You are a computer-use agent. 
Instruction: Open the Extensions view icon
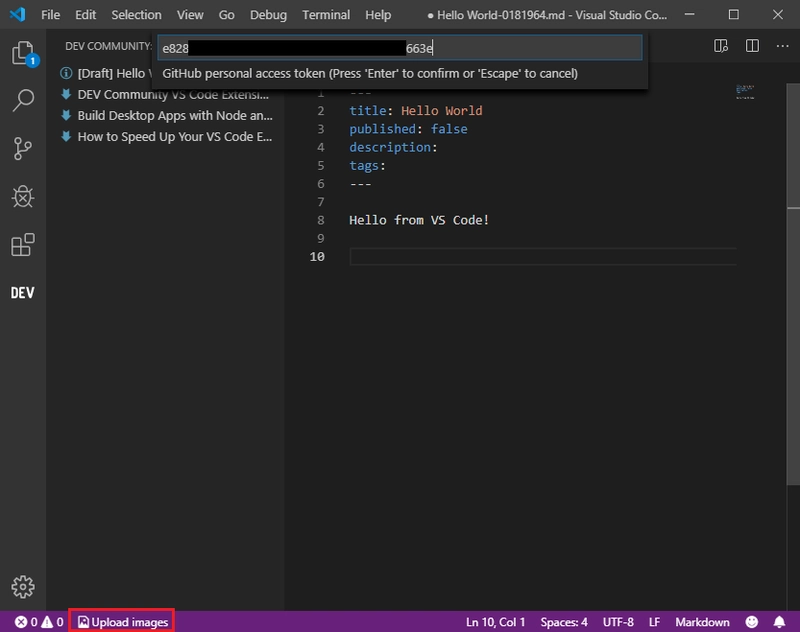point(23,245)
